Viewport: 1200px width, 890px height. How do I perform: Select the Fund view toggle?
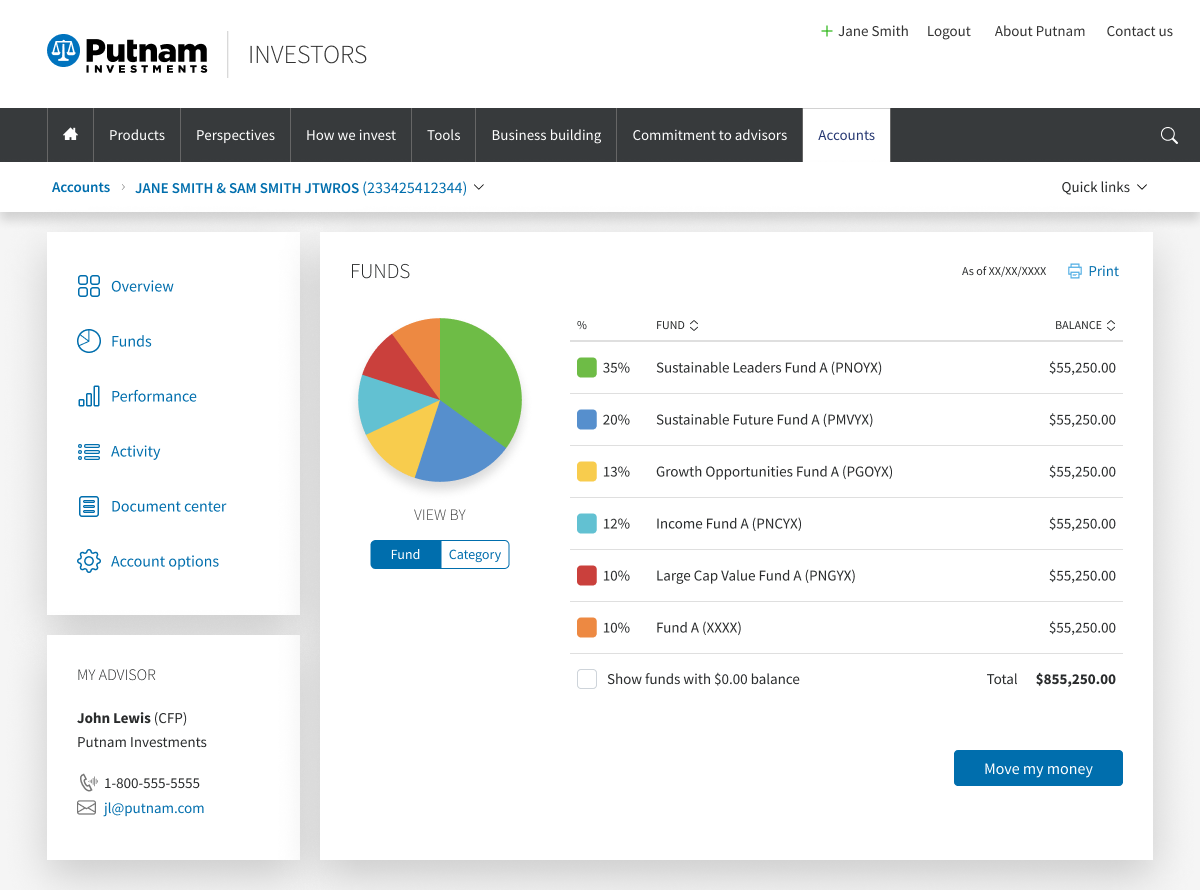(x=405, y=554)
